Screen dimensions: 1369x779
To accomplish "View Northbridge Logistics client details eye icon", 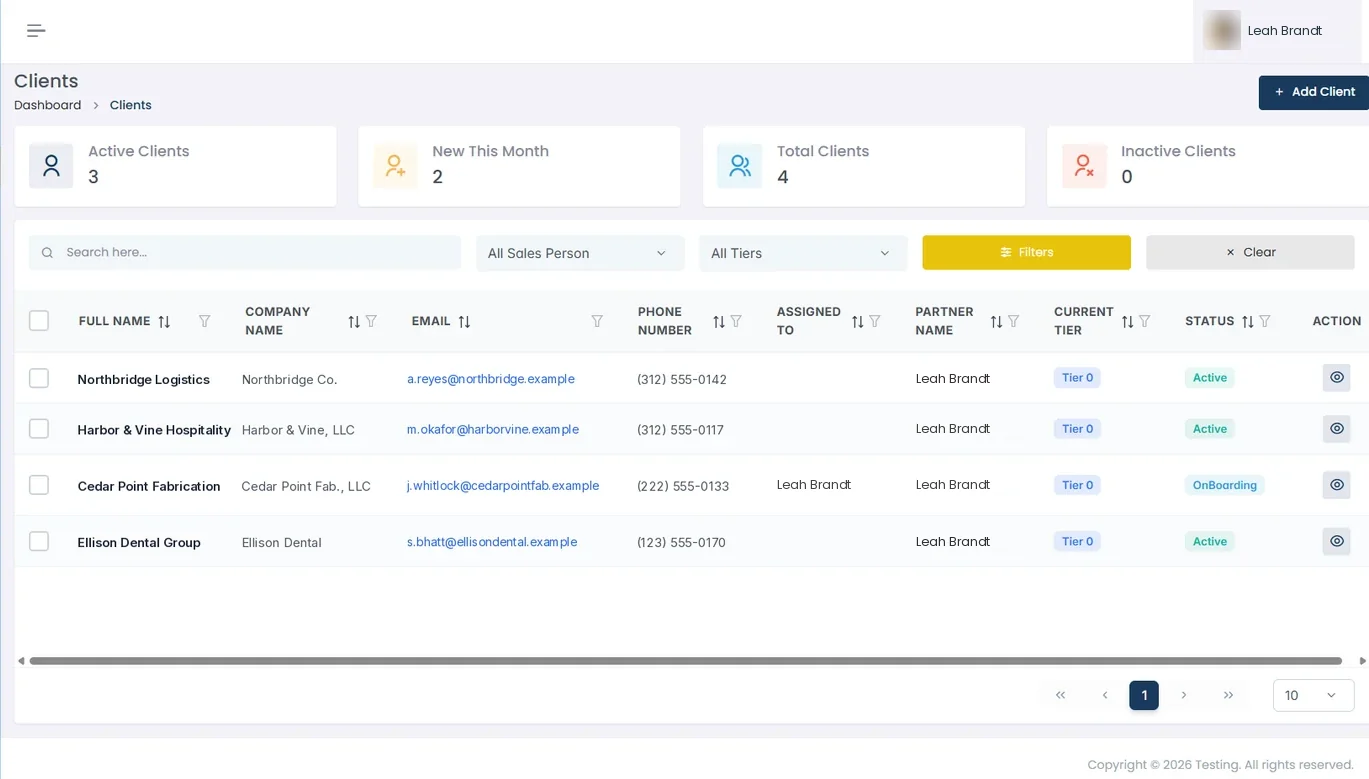I will [x=1337, y=377].
